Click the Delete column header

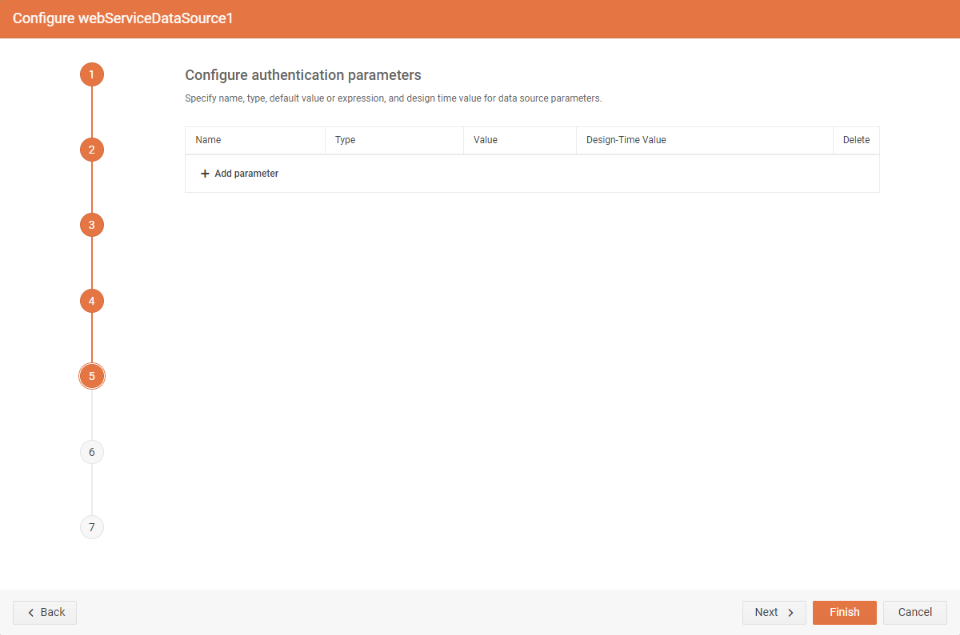(856, 140)
